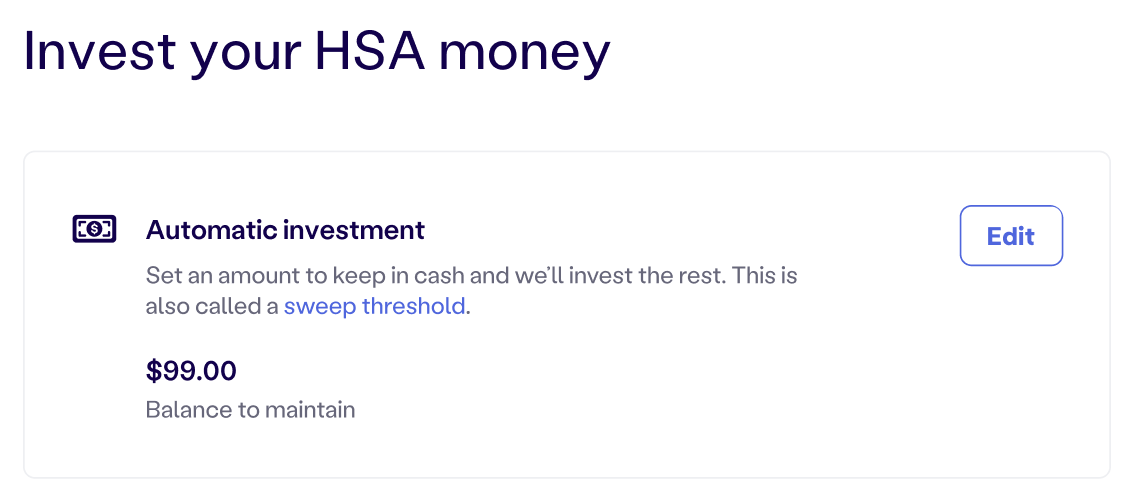
Task: Select the Invest your HSA money heading
Action: tap(317, 52)
